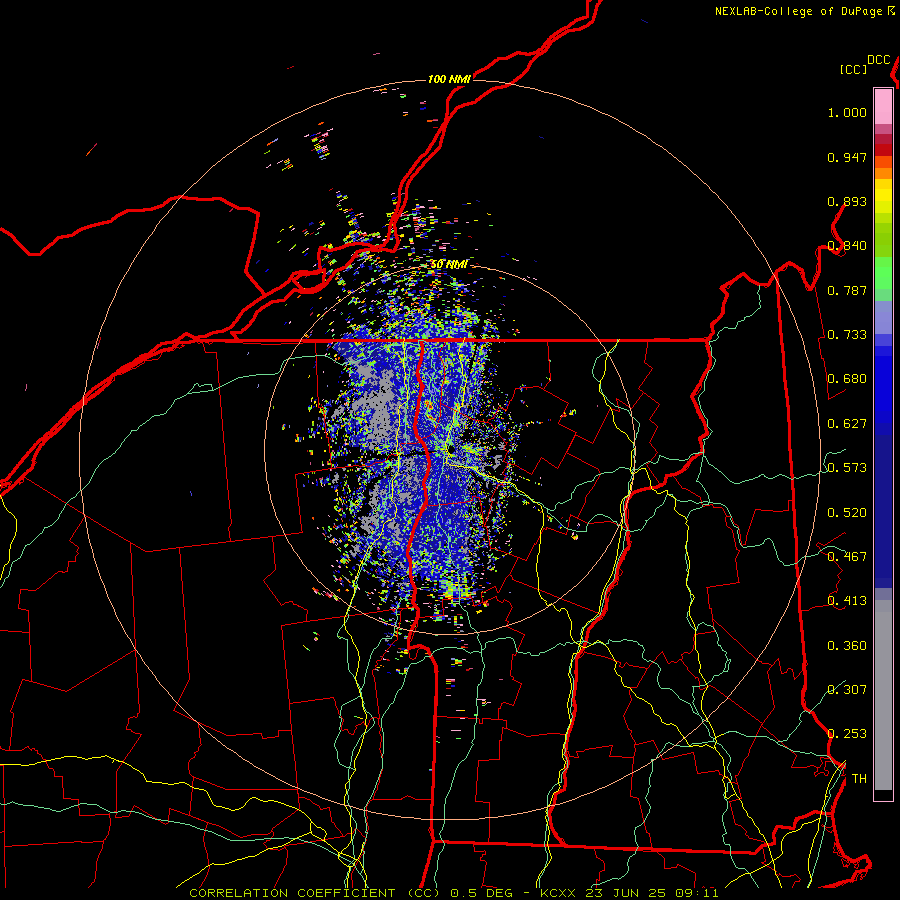Click the [CC] units label above the legend
Viewport: 900px width, 900px height.
853,69
